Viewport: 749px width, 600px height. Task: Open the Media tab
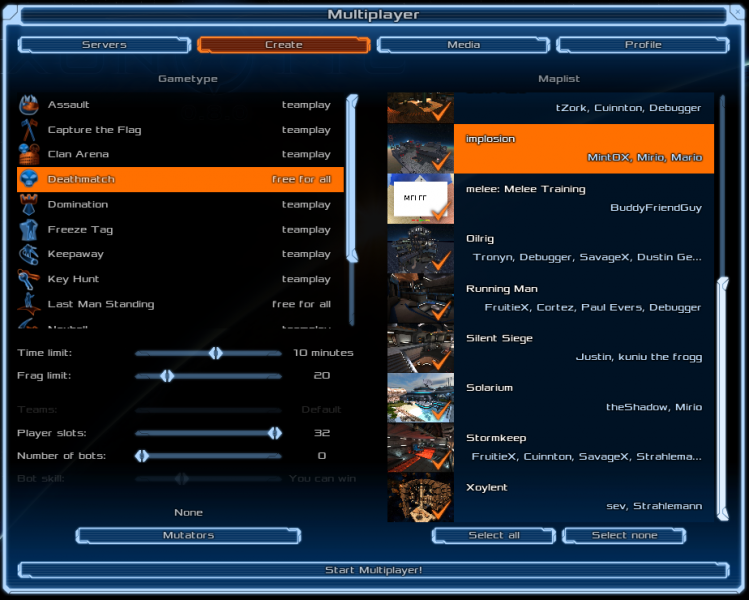pyautogui.click(x=463, y=44)
